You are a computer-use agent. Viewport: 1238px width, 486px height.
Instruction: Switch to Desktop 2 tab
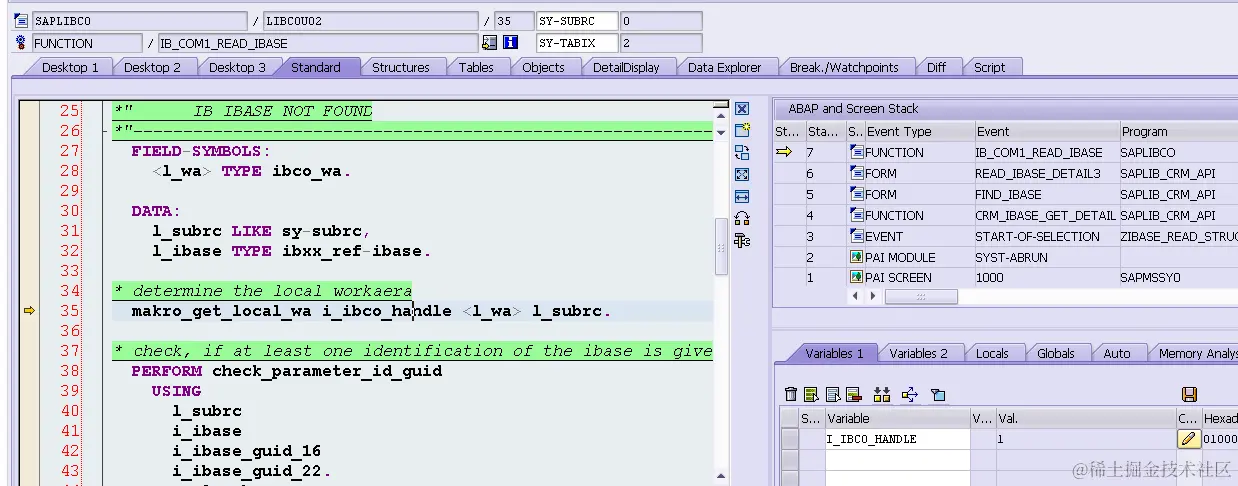(152, 67)
